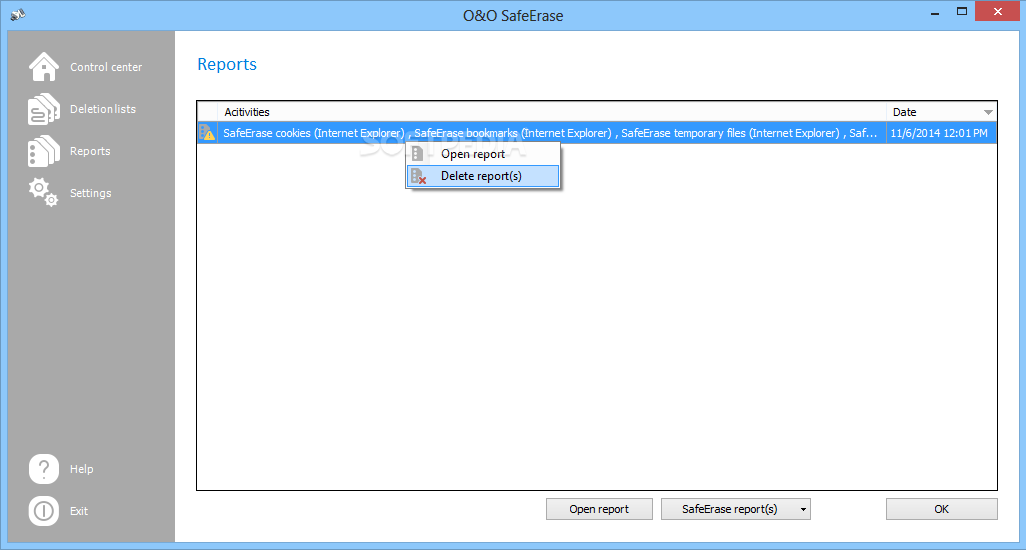The width and height of the screenshot is (1026, 550).
Task: Click the Delete report(s) icon with red X
Action: pos(419,176)
